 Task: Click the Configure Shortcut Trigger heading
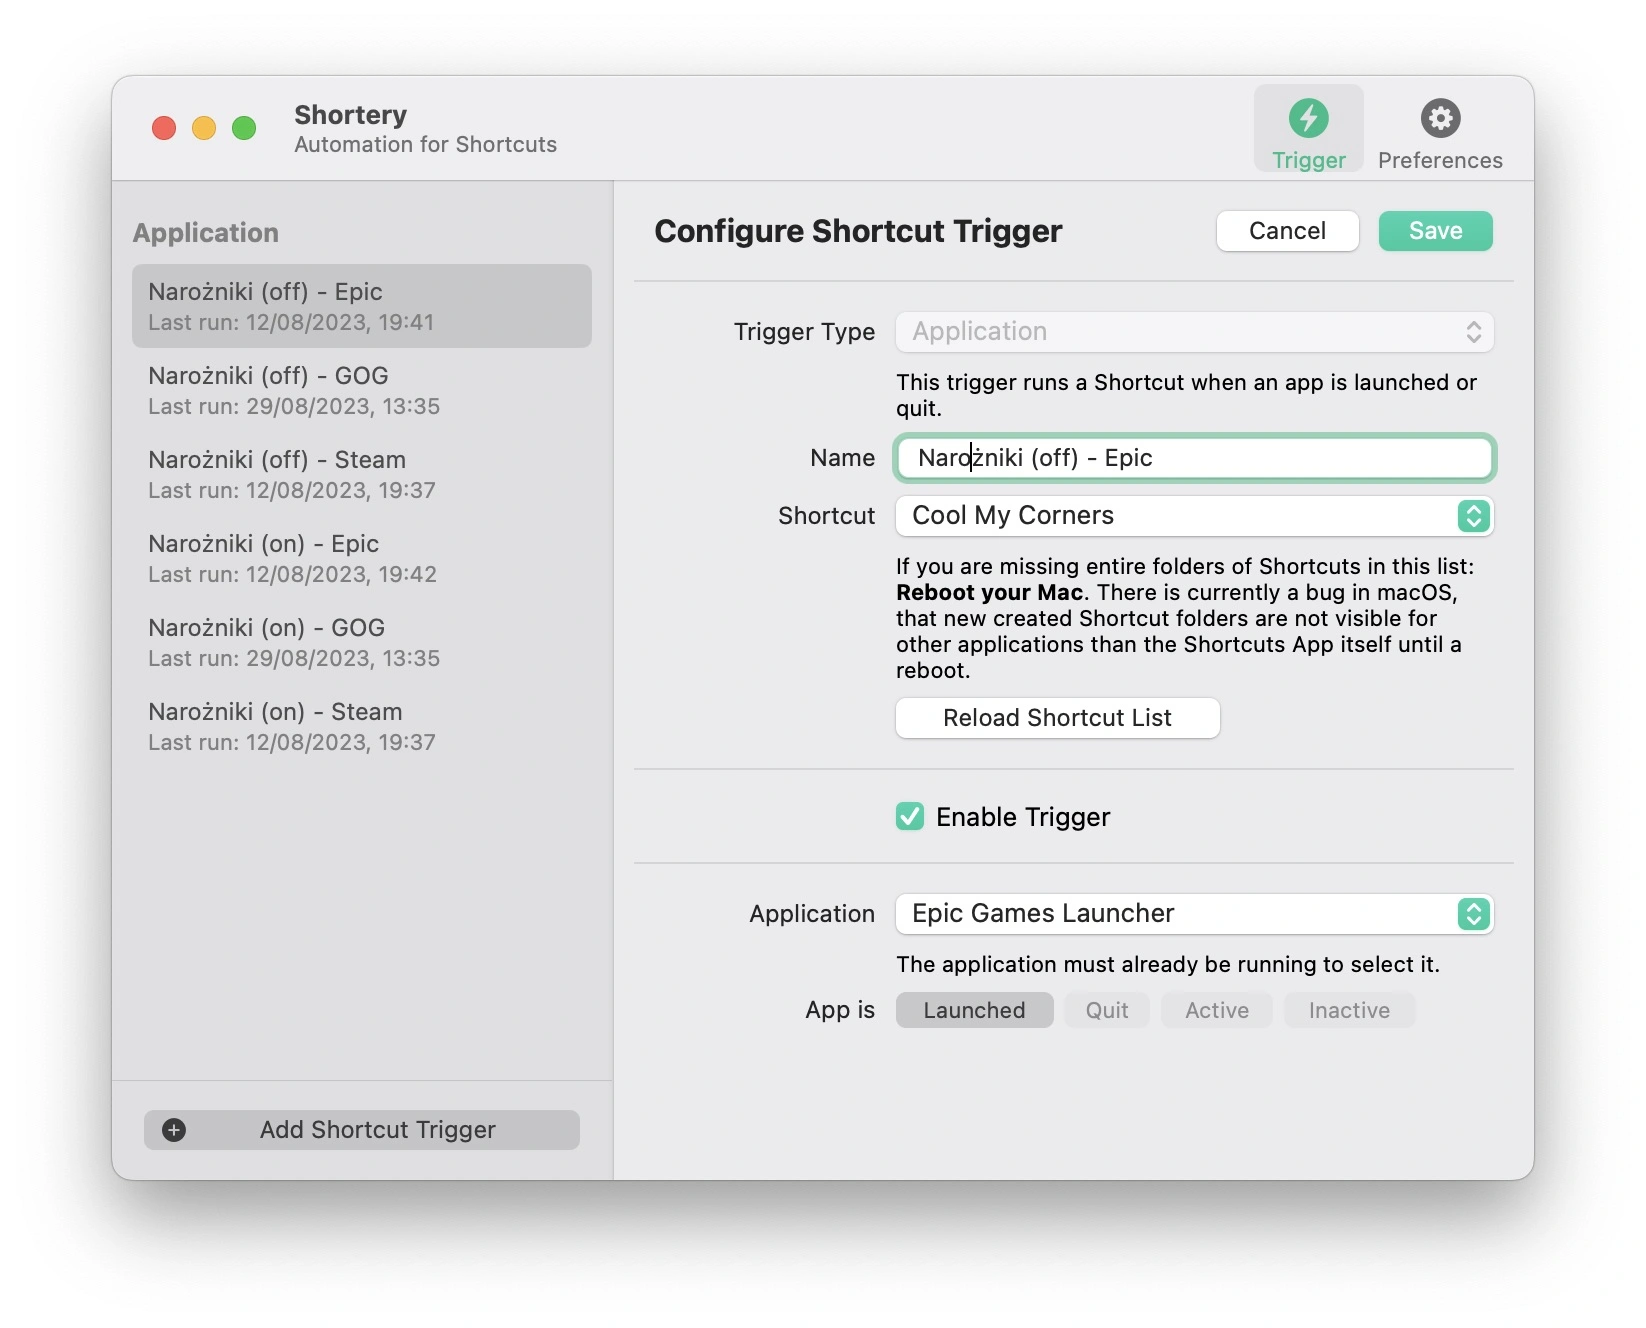(x=858, y=231)
